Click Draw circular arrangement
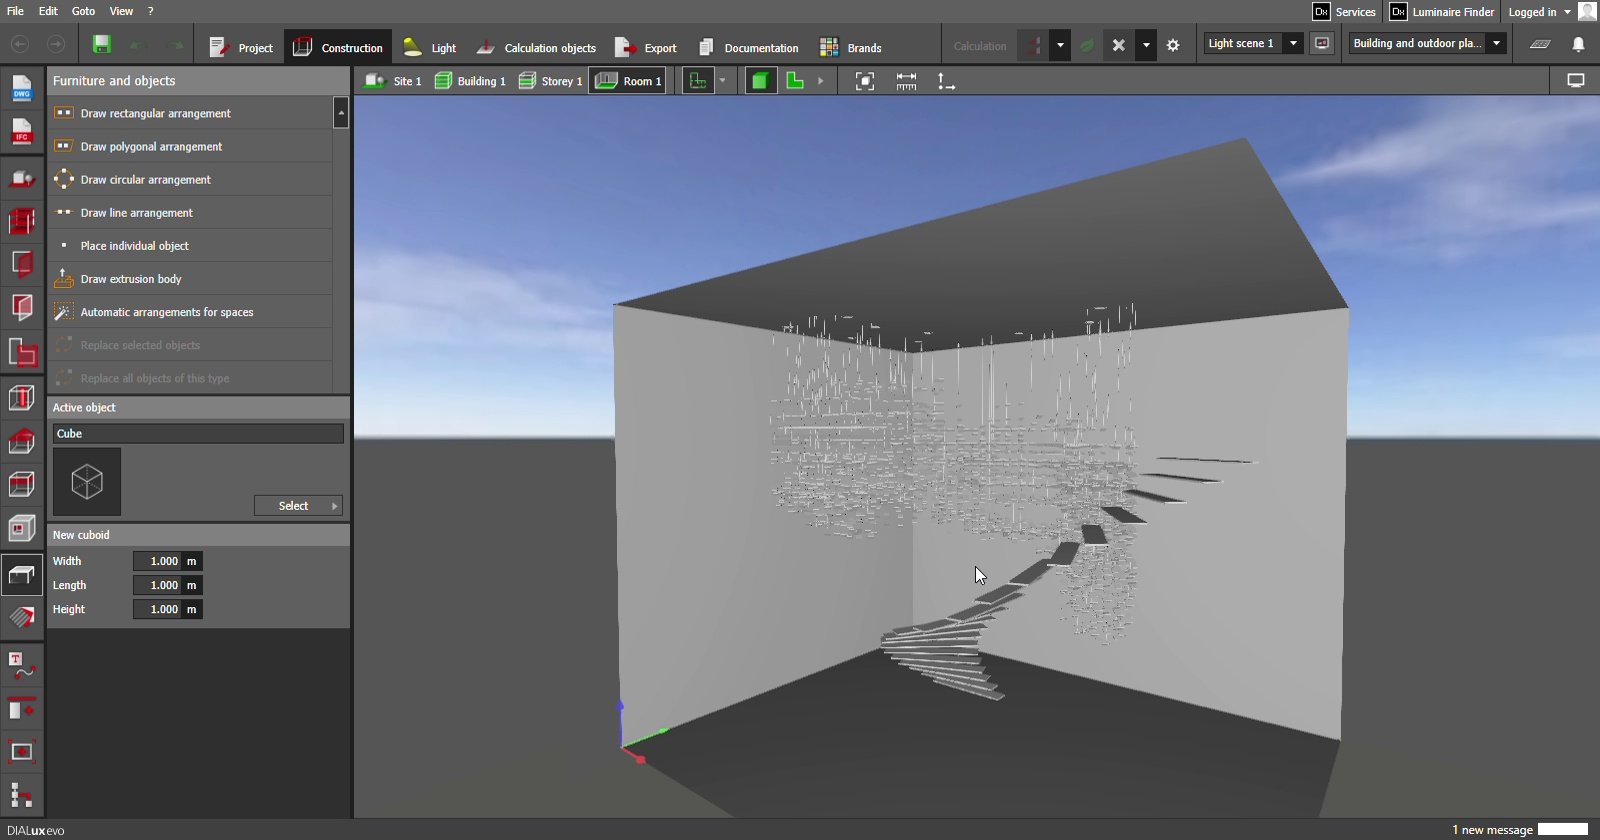Image resolution: width=1600 pixels, height=840 pixels. pyautogui.click(x=190, y=179)
